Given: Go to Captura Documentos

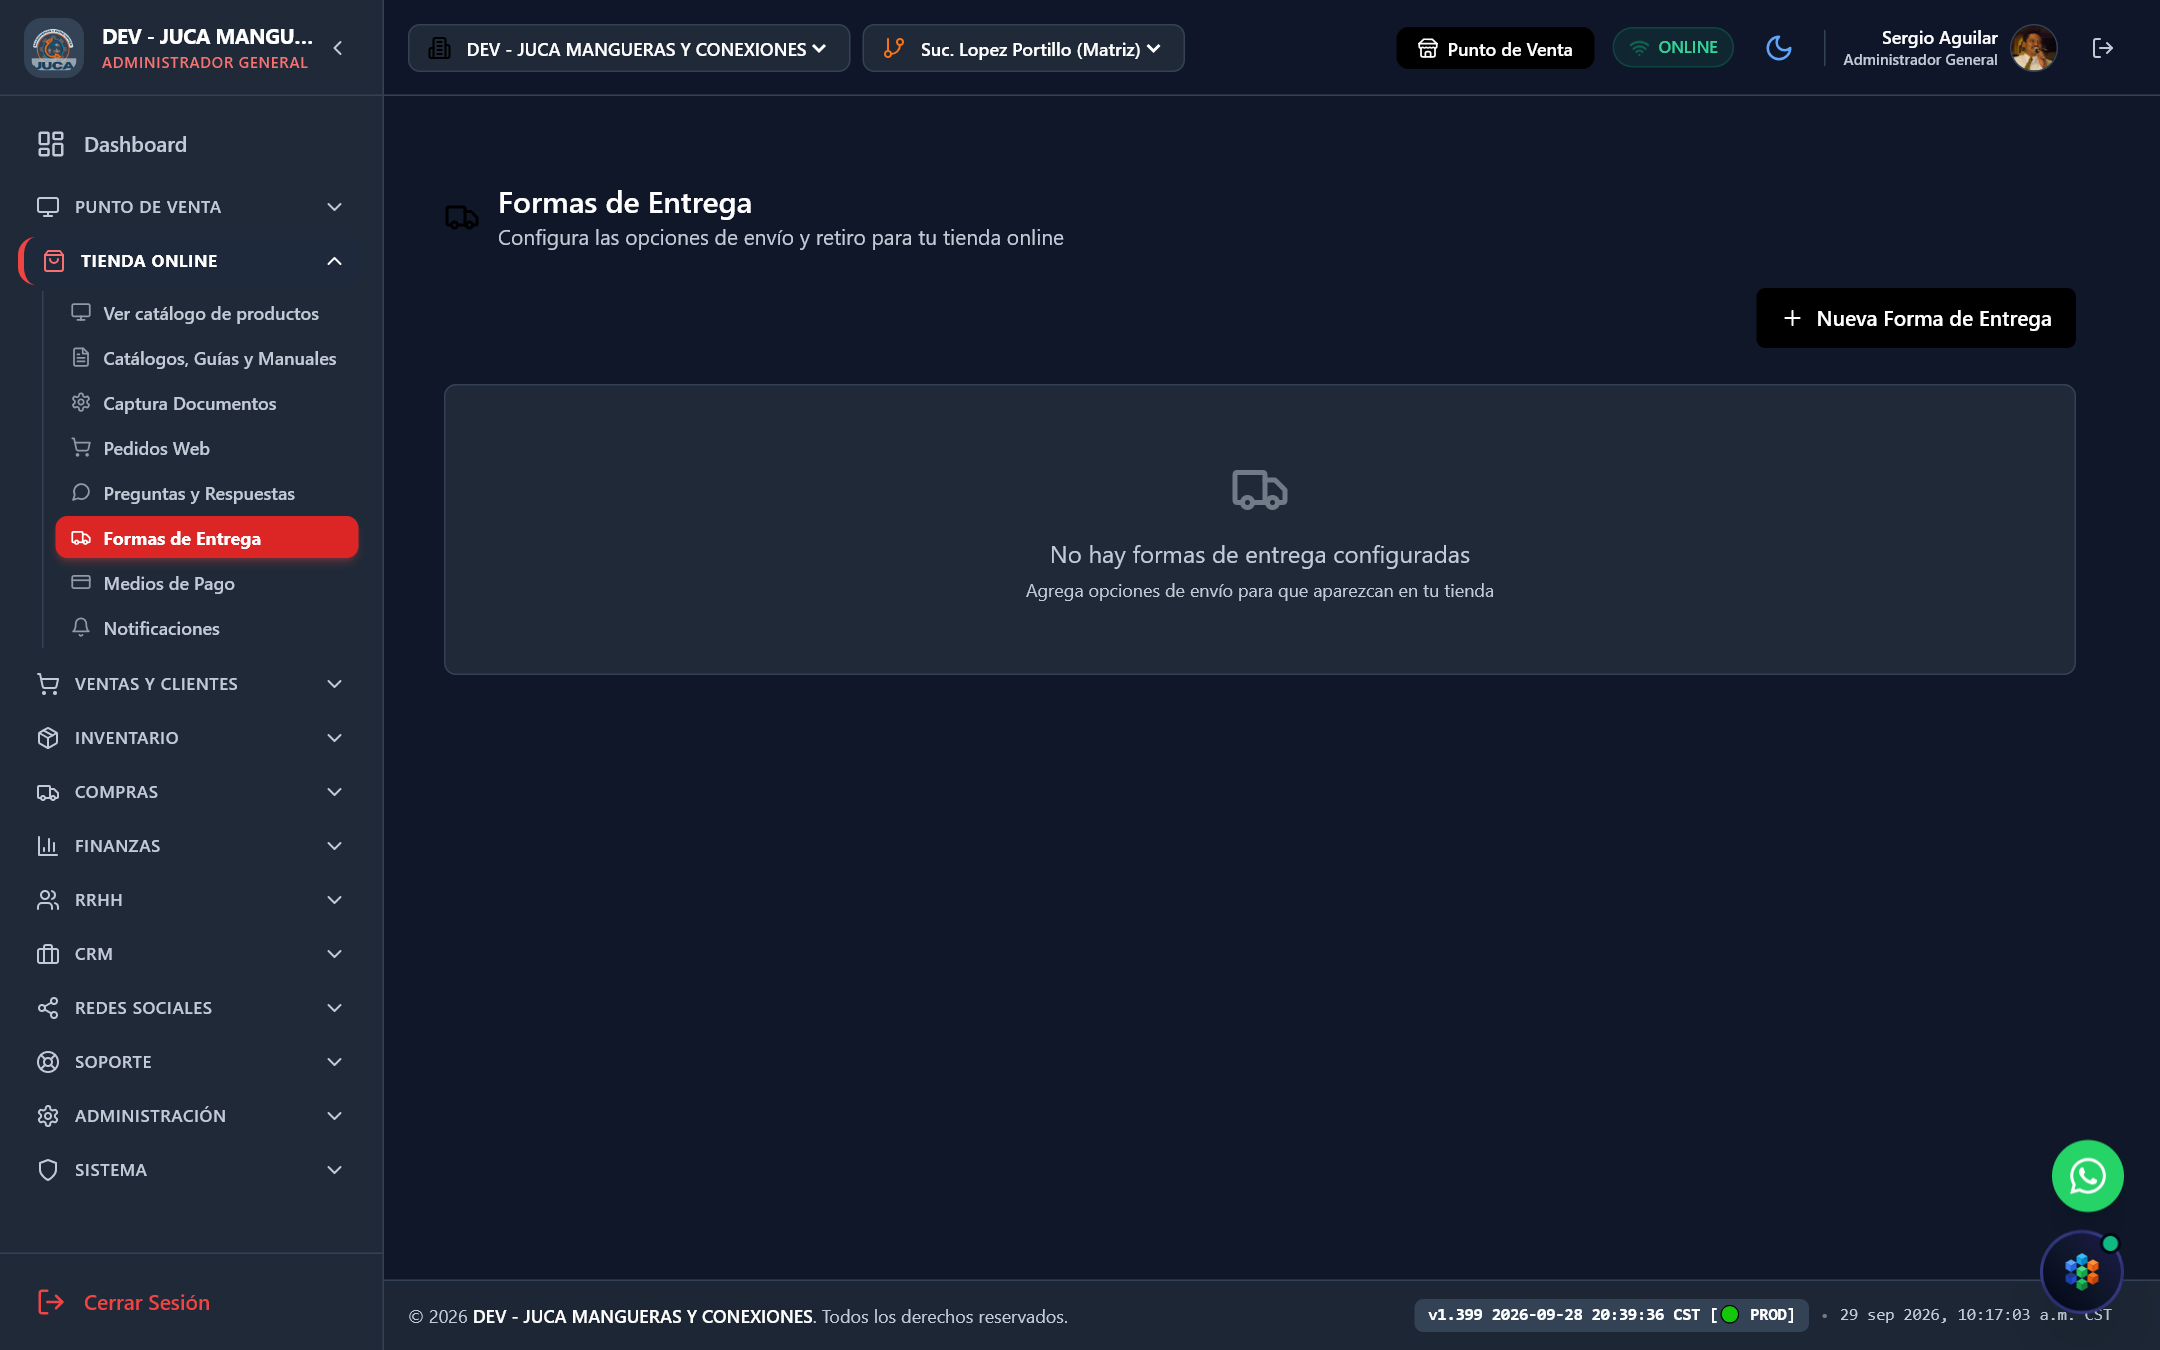Looking at the screenshot, I should 207,403.
